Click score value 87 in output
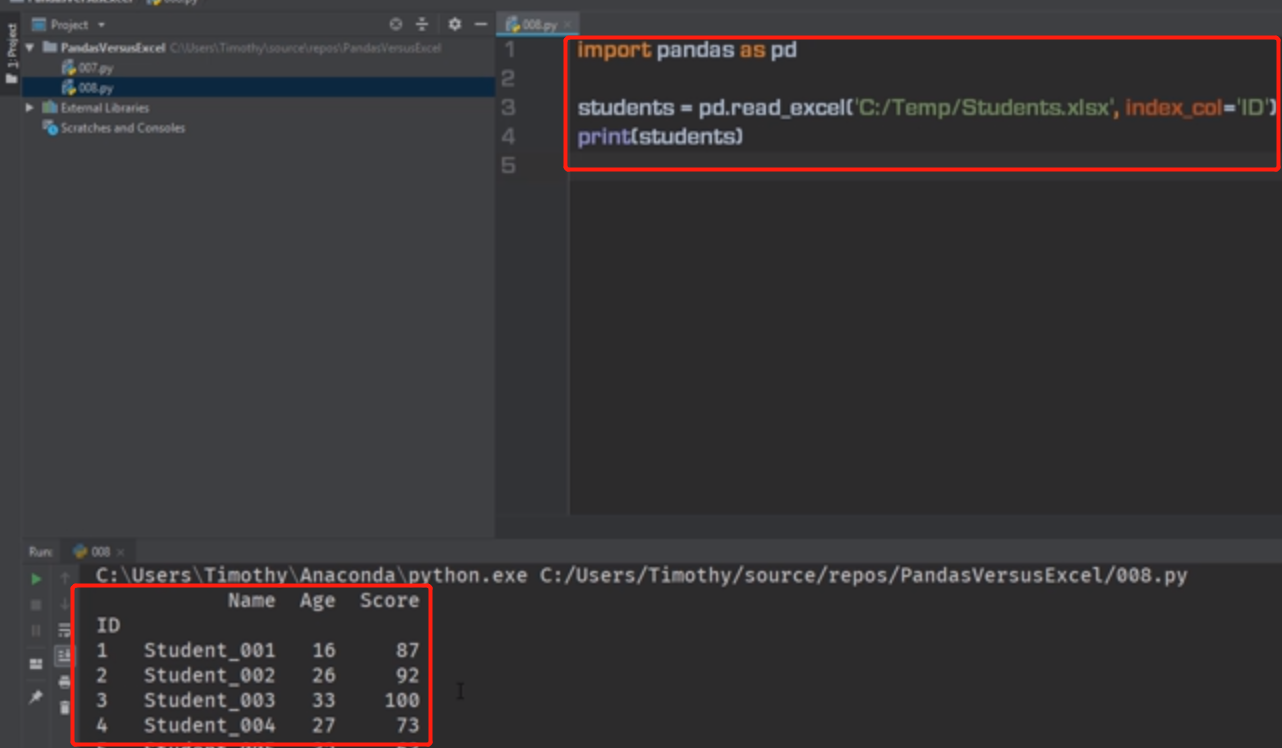The width and height of the screenshot is (1282, 748). coord(408,650)
